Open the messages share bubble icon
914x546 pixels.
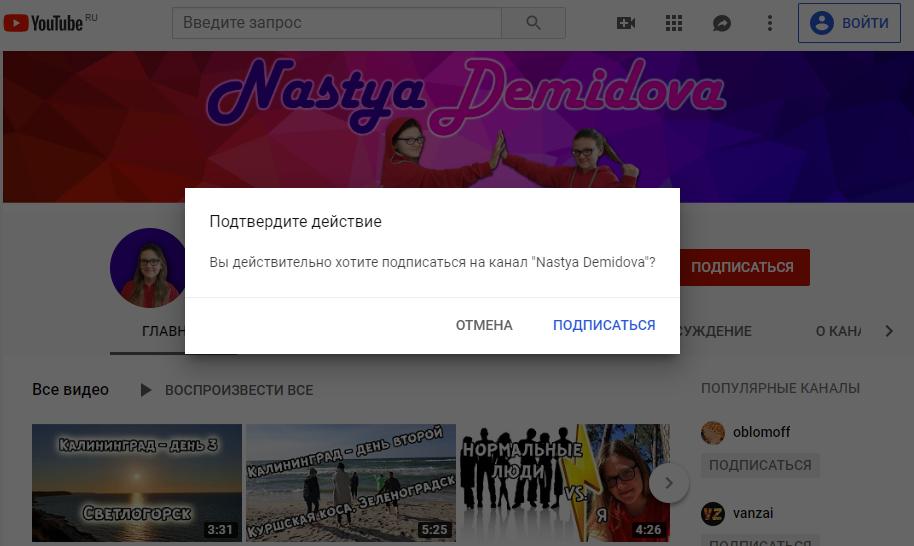[722, 23]
